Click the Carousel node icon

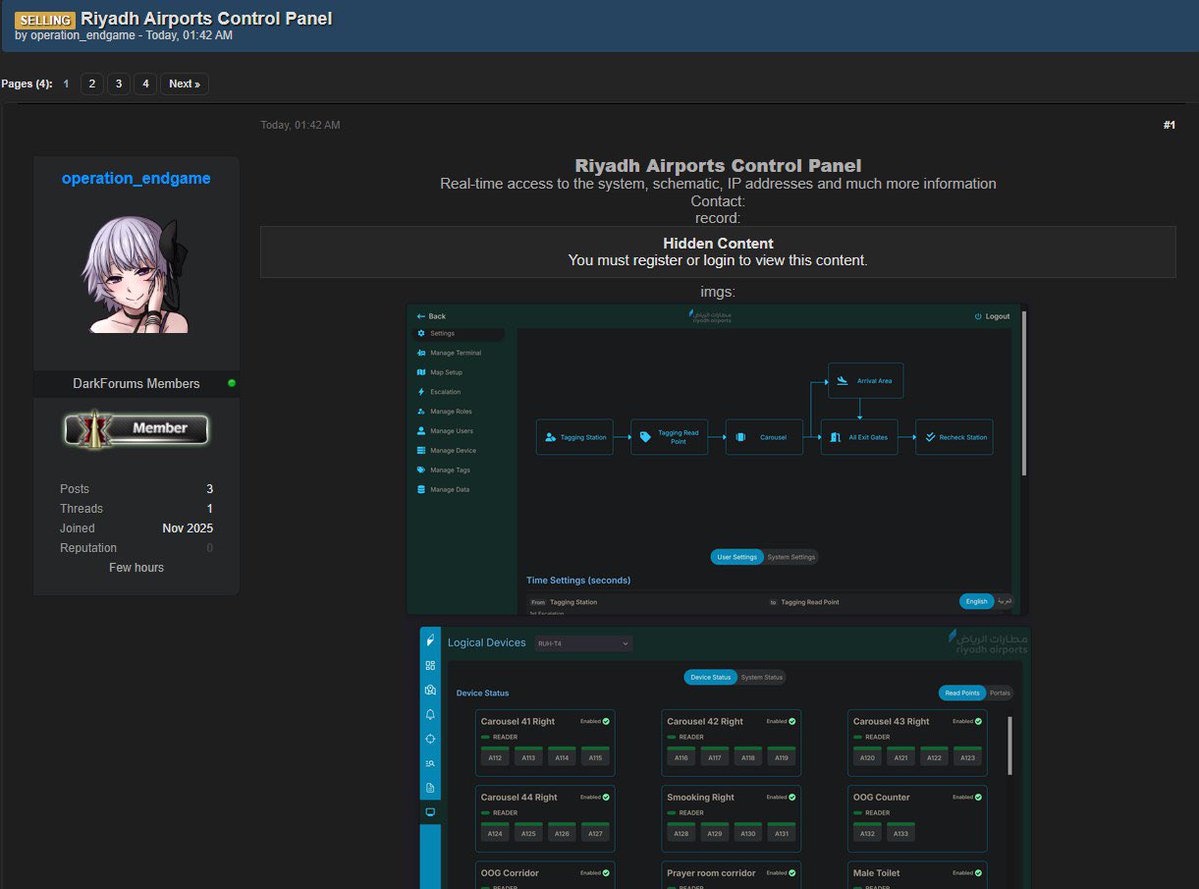coord(740,437)
